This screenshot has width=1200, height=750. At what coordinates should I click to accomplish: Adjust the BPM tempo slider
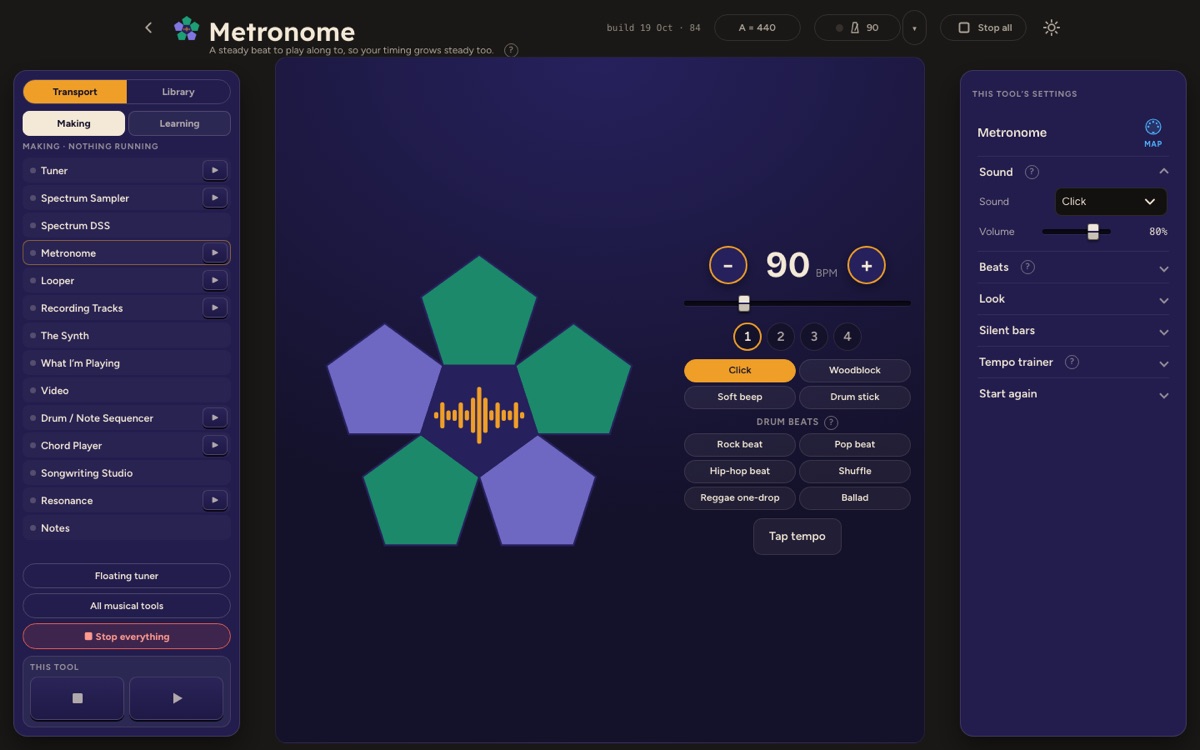(x=797, y=303)
